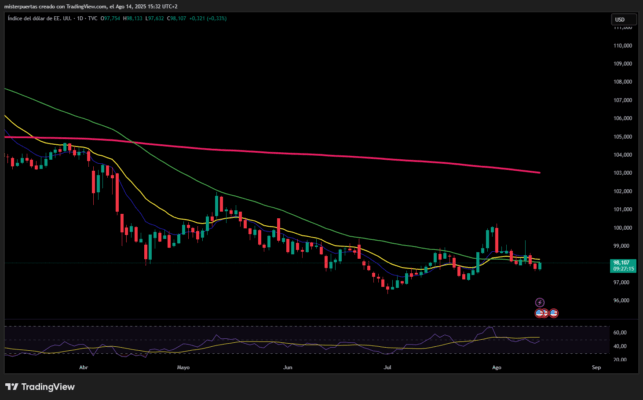Select the Ago marker on the time axis
The image size is (643, 400).
coord(497,368)
